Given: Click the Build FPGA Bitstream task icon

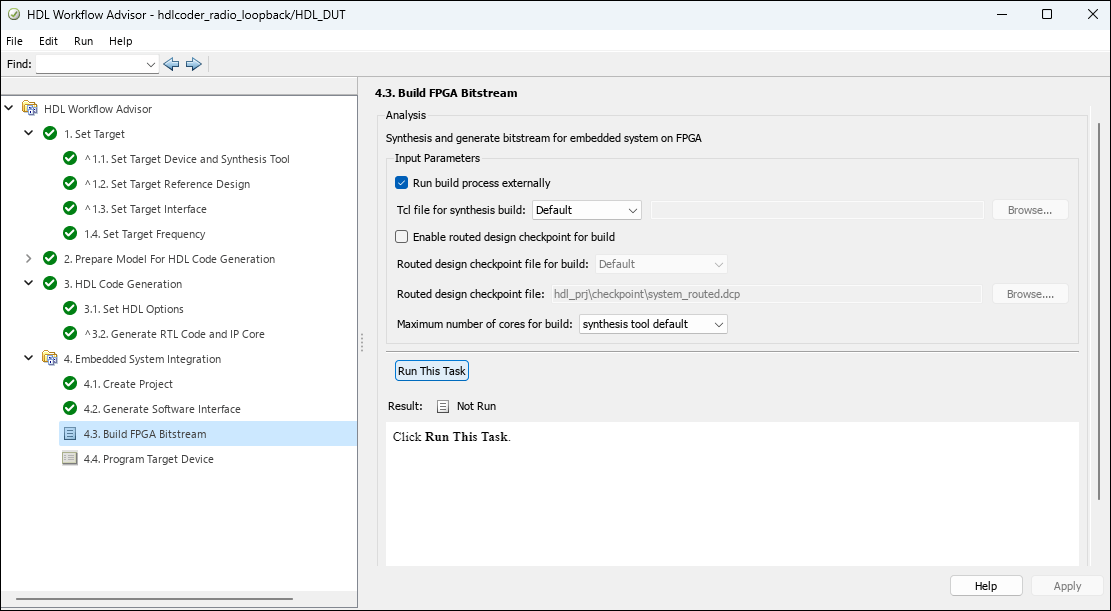Looking at the screenshot, I should point(70,434).
